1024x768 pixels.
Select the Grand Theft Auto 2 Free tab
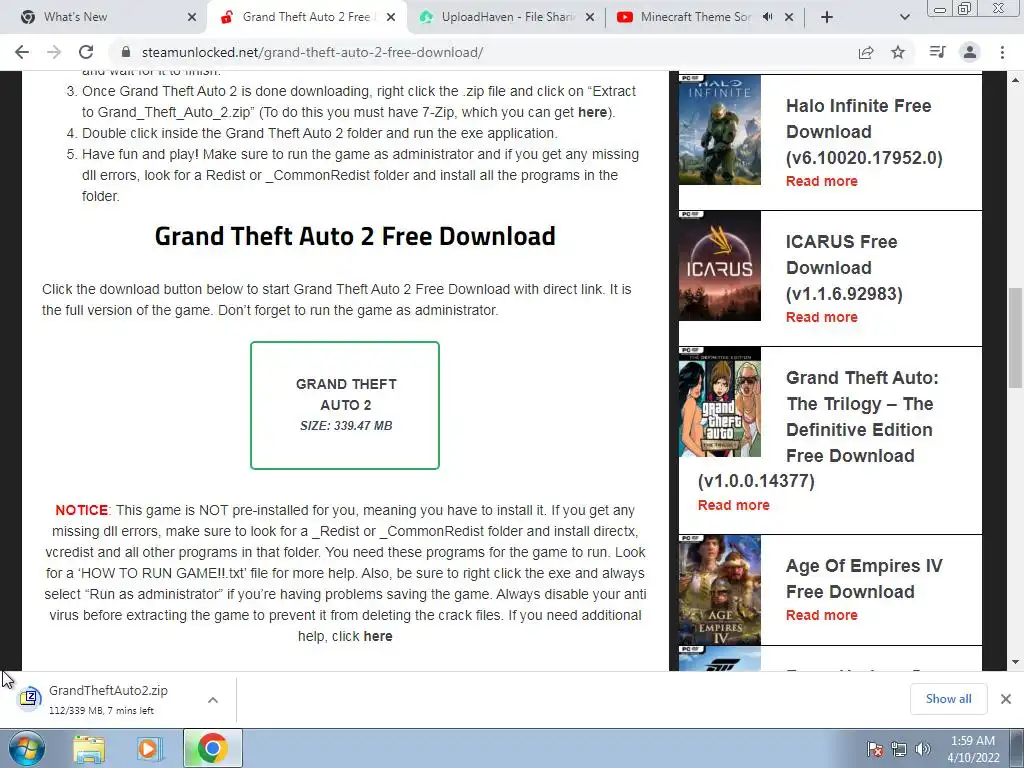coord(306,17)
